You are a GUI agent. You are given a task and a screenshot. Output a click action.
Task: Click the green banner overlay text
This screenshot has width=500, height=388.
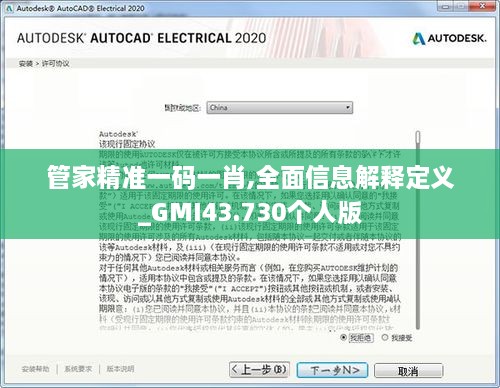(250, 194)
